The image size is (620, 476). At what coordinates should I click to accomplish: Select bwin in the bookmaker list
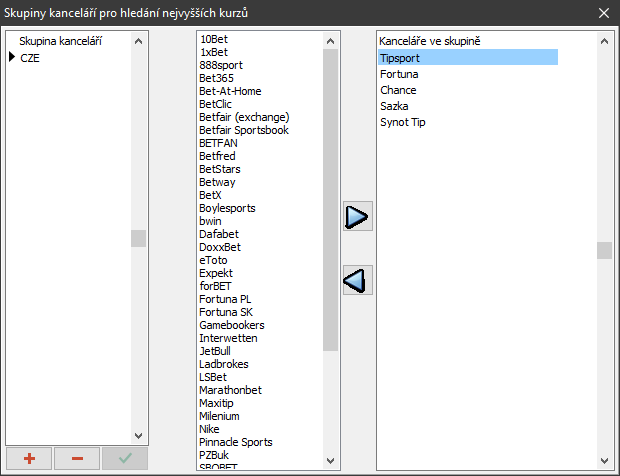210,221
